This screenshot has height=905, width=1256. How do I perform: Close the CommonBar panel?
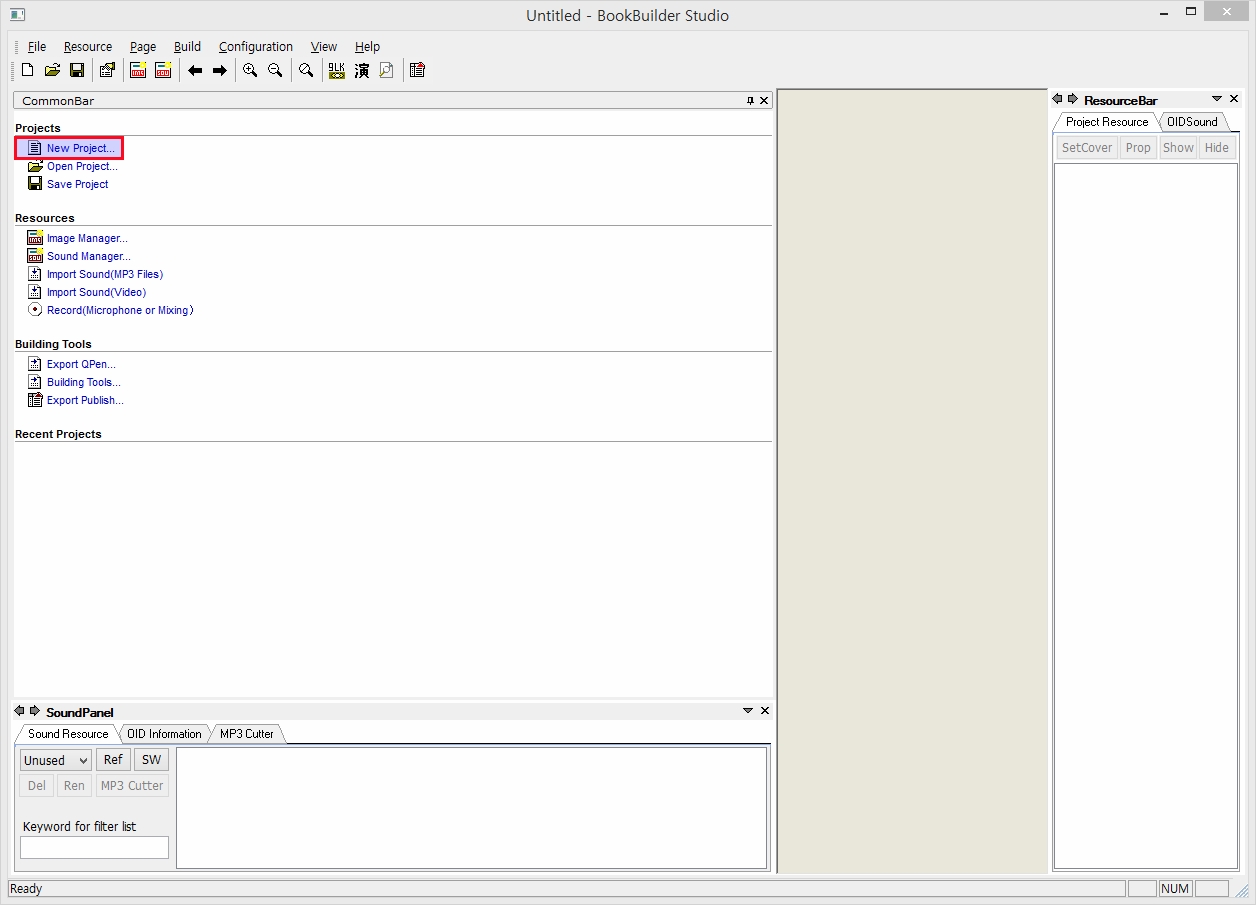[x=764, y=101]
